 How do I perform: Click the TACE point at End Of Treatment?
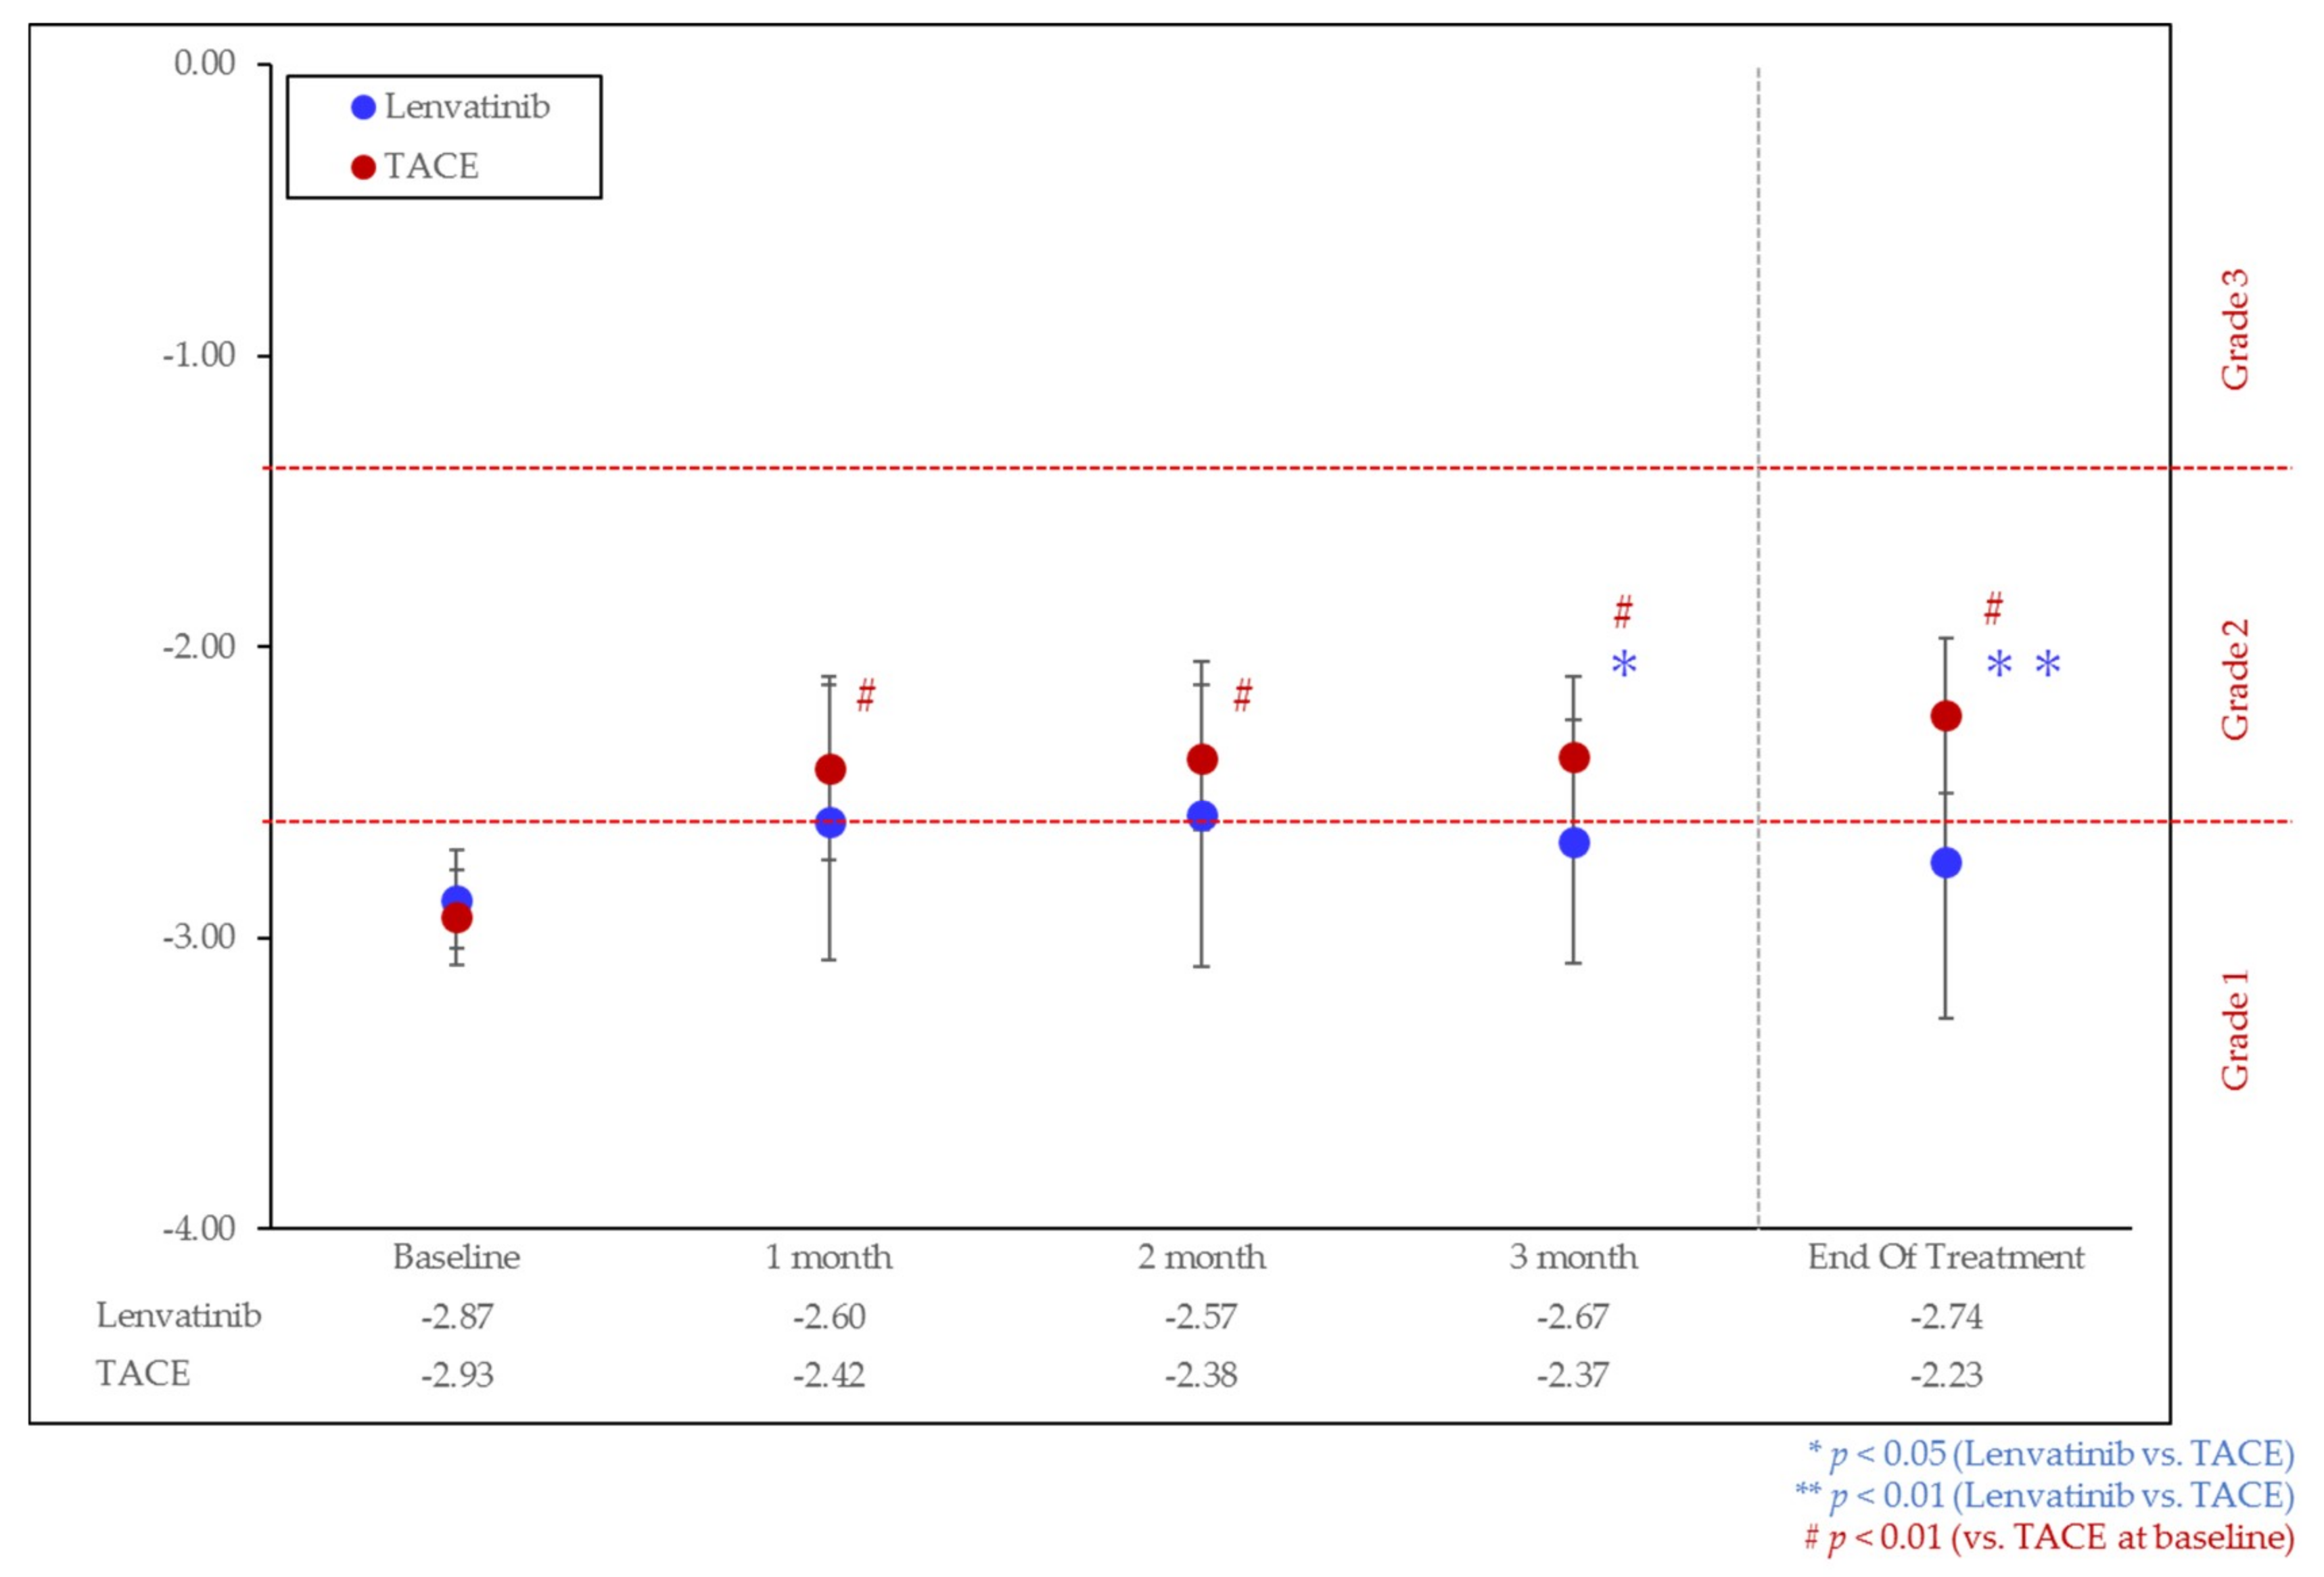(1946, 715)
